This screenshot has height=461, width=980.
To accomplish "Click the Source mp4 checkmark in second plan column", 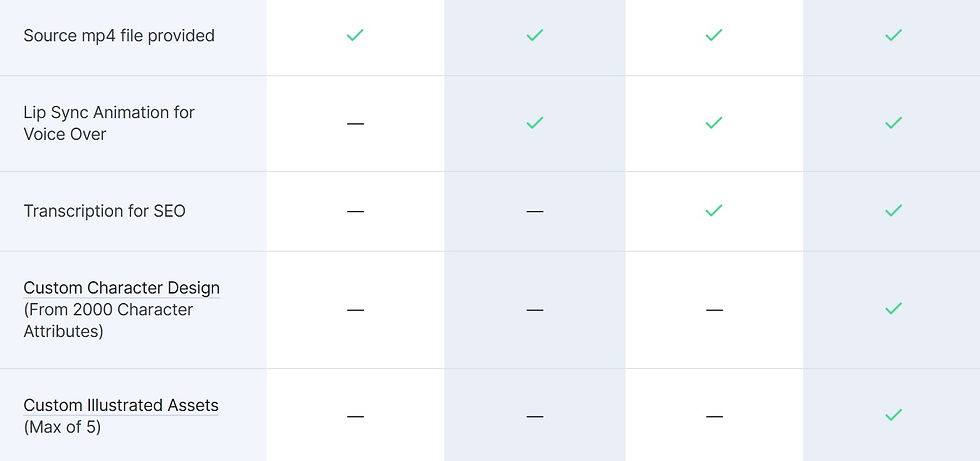I will pyautogui.click(x=535, y=35).
